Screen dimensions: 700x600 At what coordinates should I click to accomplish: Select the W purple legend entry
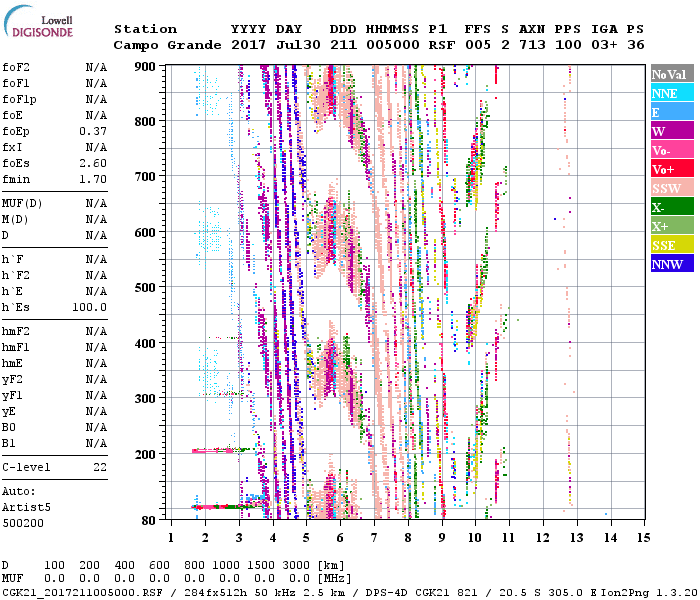tap(672, 131)
